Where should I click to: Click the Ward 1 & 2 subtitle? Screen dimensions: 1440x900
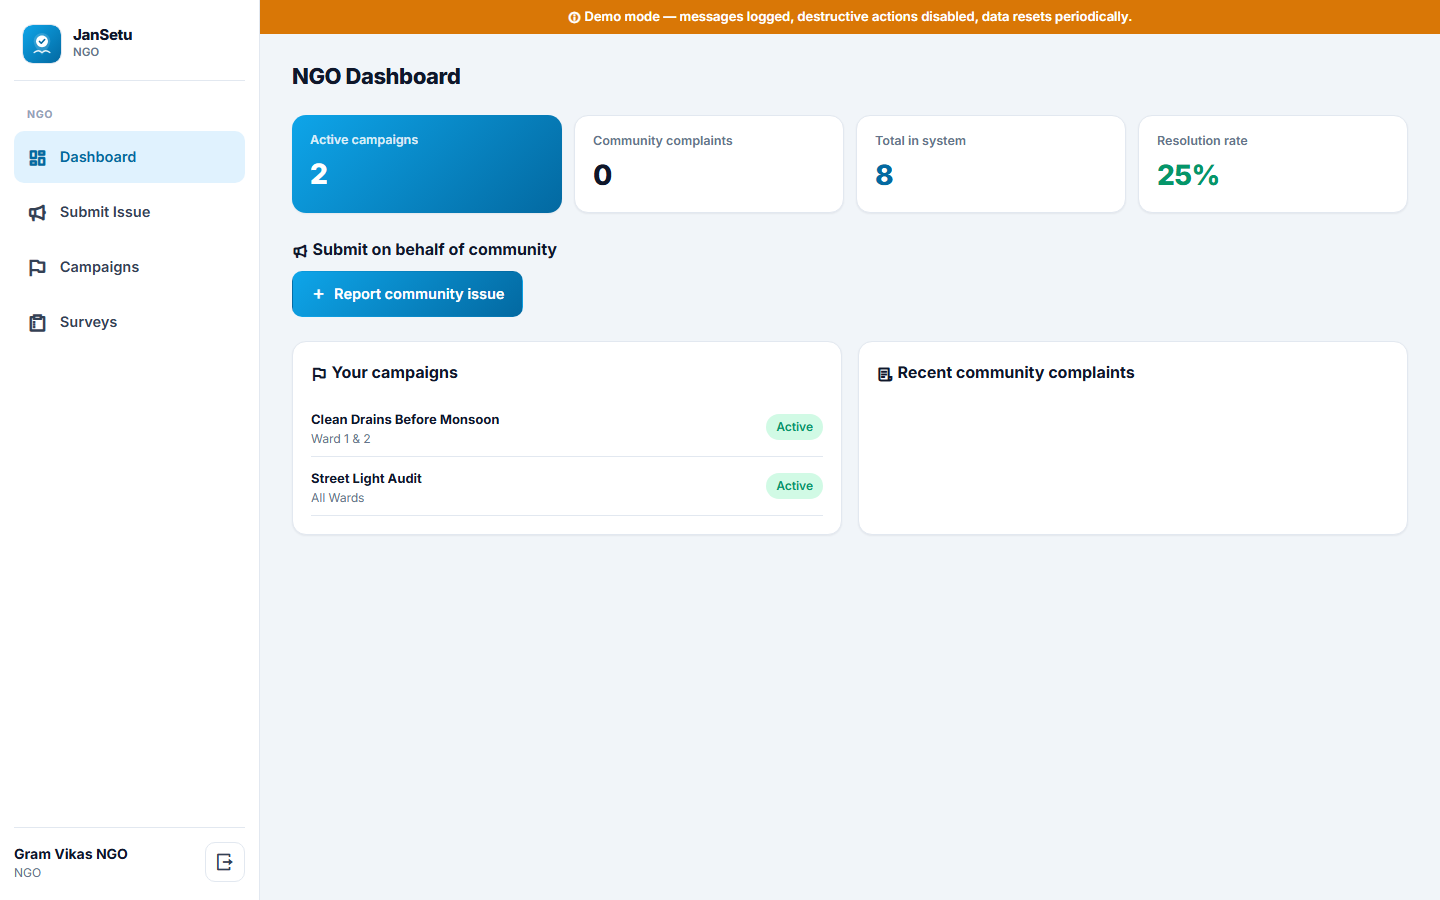341,439
